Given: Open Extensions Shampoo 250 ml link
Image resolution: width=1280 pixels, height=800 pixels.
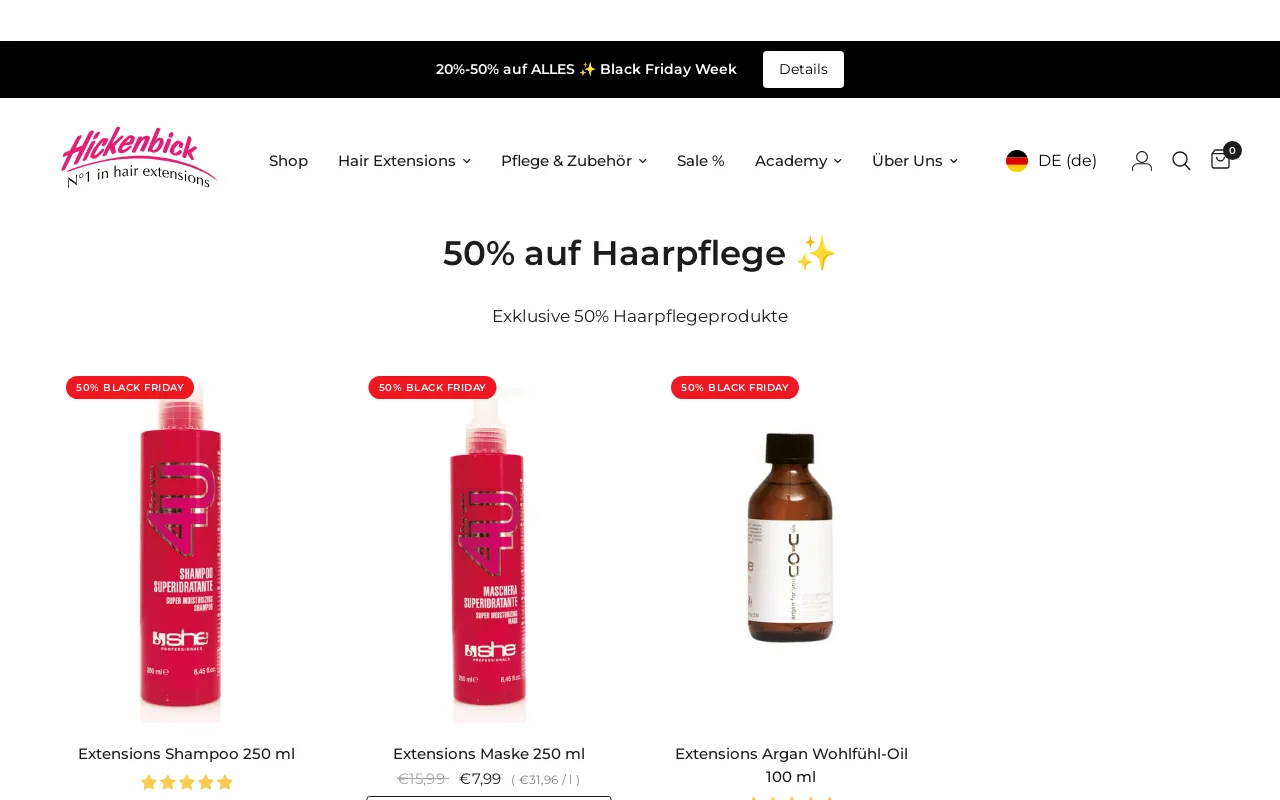Looking at the screenshot, I should click(x=187, y=754).
